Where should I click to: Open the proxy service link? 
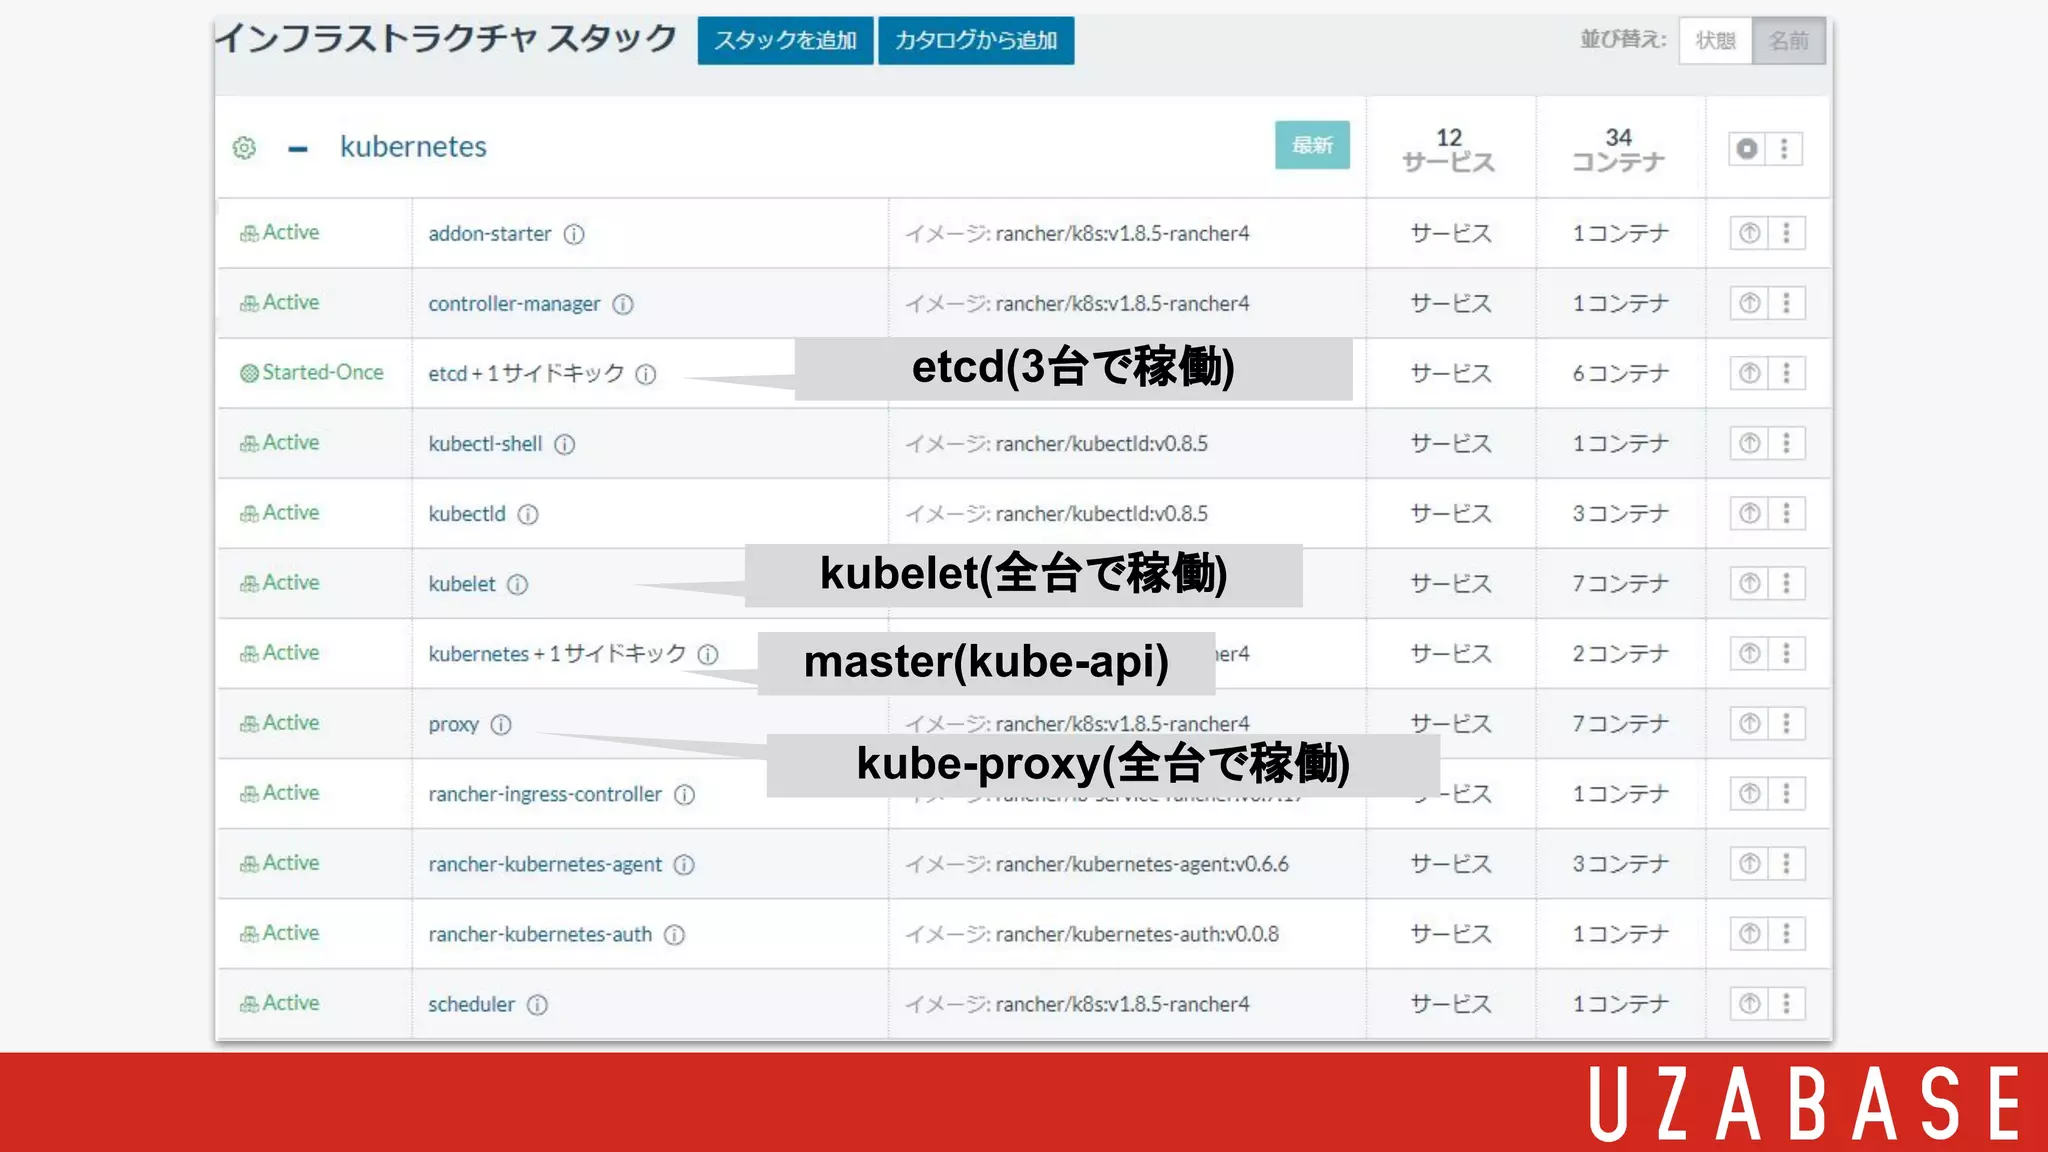tap(454, 724)
